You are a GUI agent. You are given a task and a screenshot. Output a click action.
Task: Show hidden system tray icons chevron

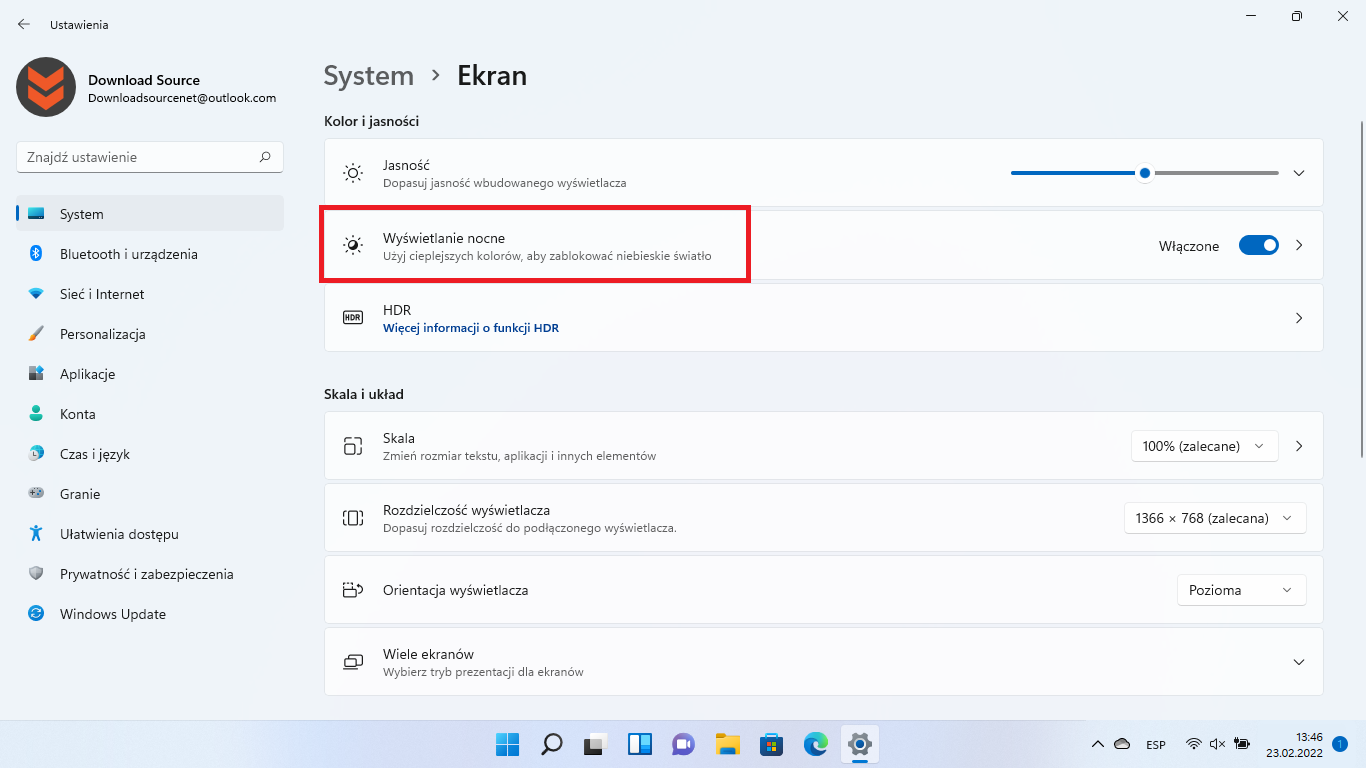coord(1098,744)
